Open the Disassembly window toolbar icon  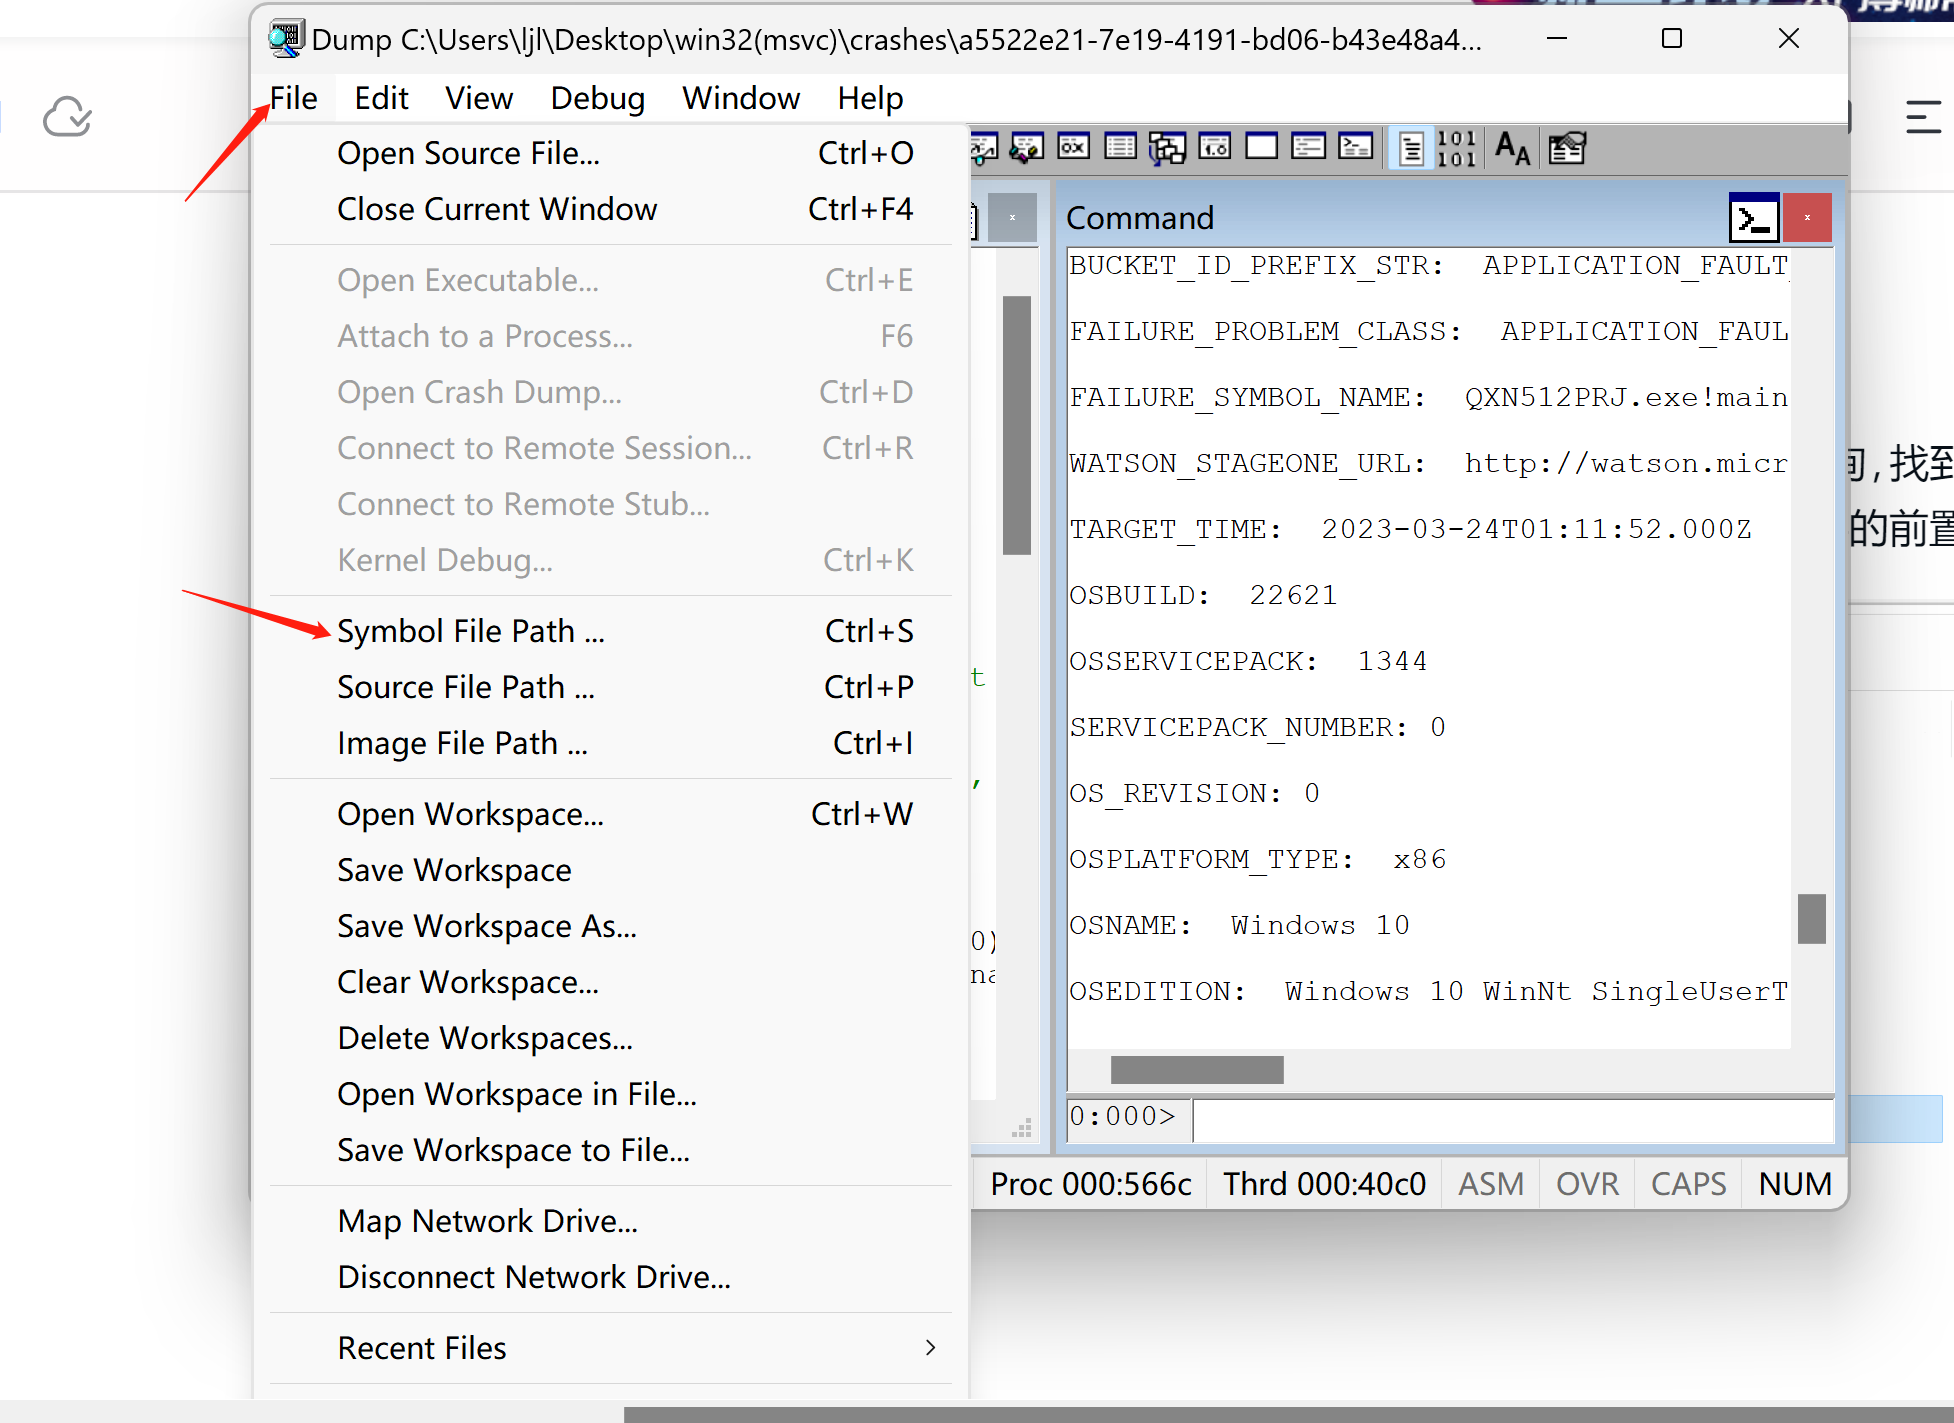(x=1215, y=148)
